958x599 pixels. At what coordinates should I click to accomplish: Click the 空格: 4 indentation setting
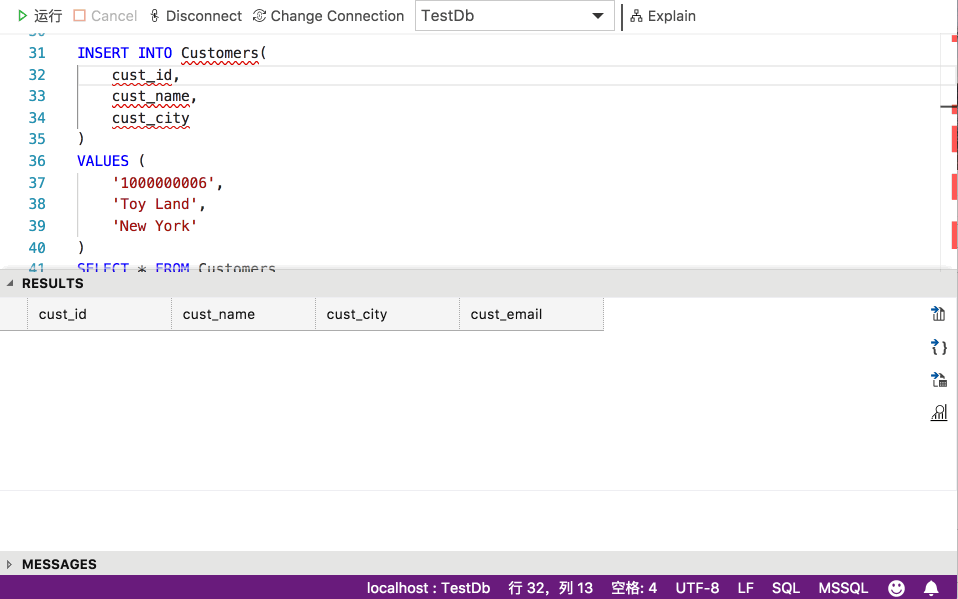(634, 588)
